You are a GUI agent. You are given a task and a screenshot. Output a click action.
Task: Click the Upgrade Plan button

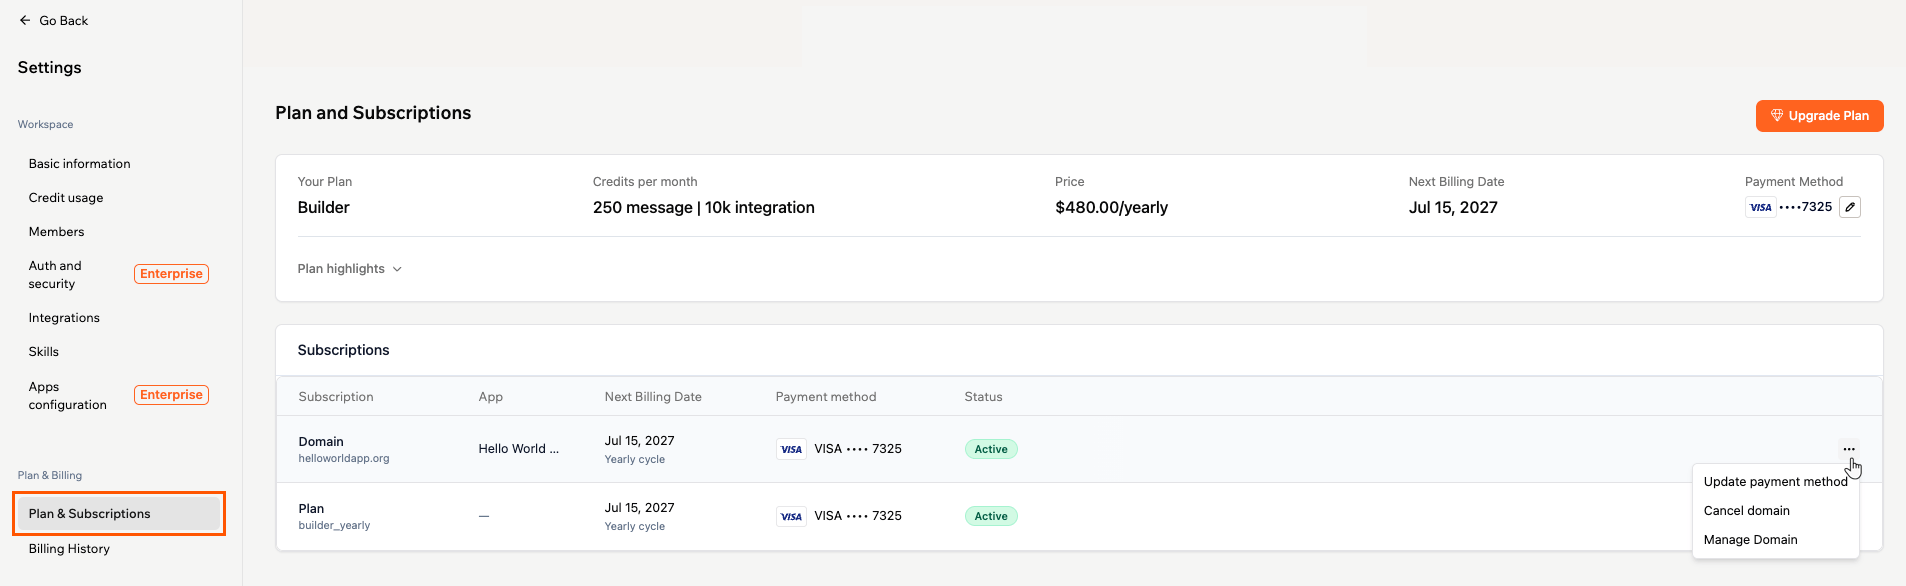coord(1819,116)
